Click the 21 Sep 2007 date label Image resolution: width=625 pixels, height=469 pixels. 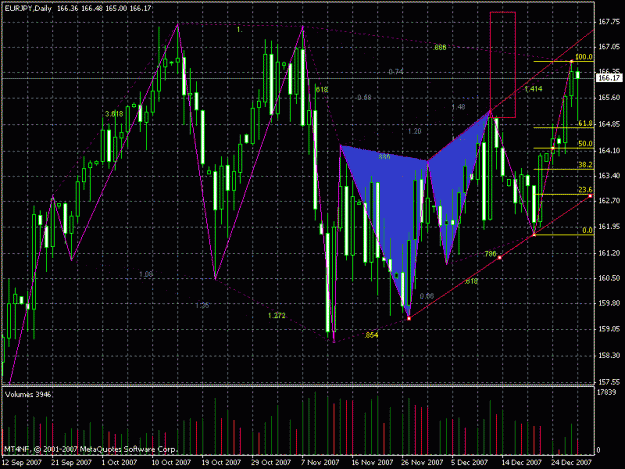(71, 462)
